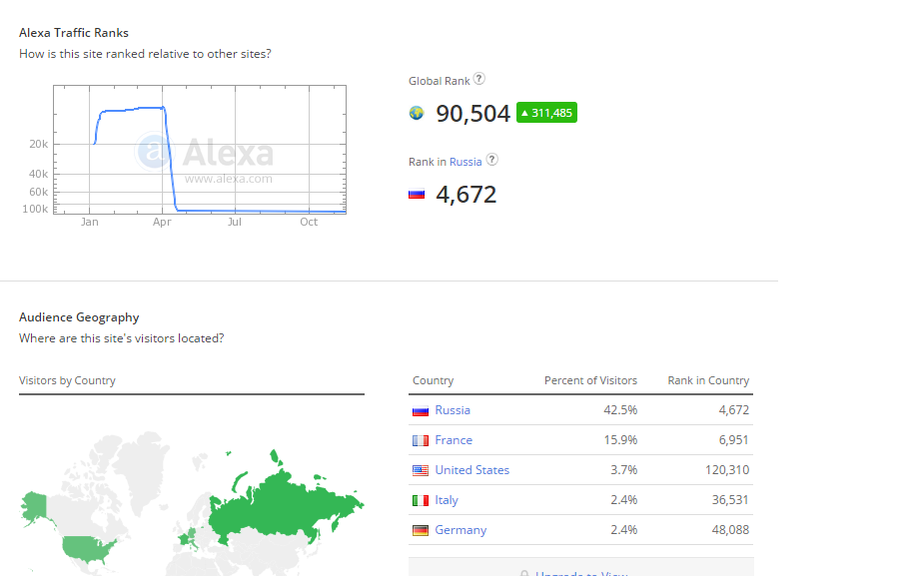Click the Russia flag in country table
The width and height of the screenshot is (918, 576).
click(420, 410)
